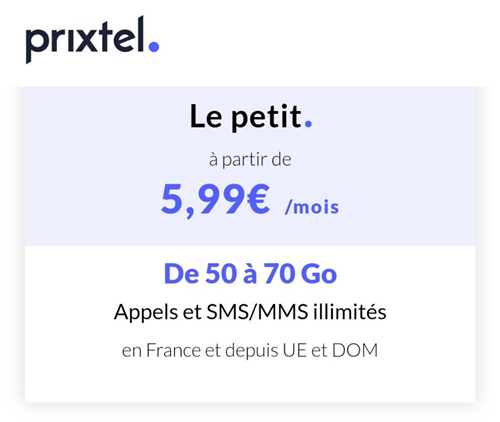Click en France et depuis UE et DOM
Image resolution: width=500 pixels, height=422 pixels.
coord(250,351)
